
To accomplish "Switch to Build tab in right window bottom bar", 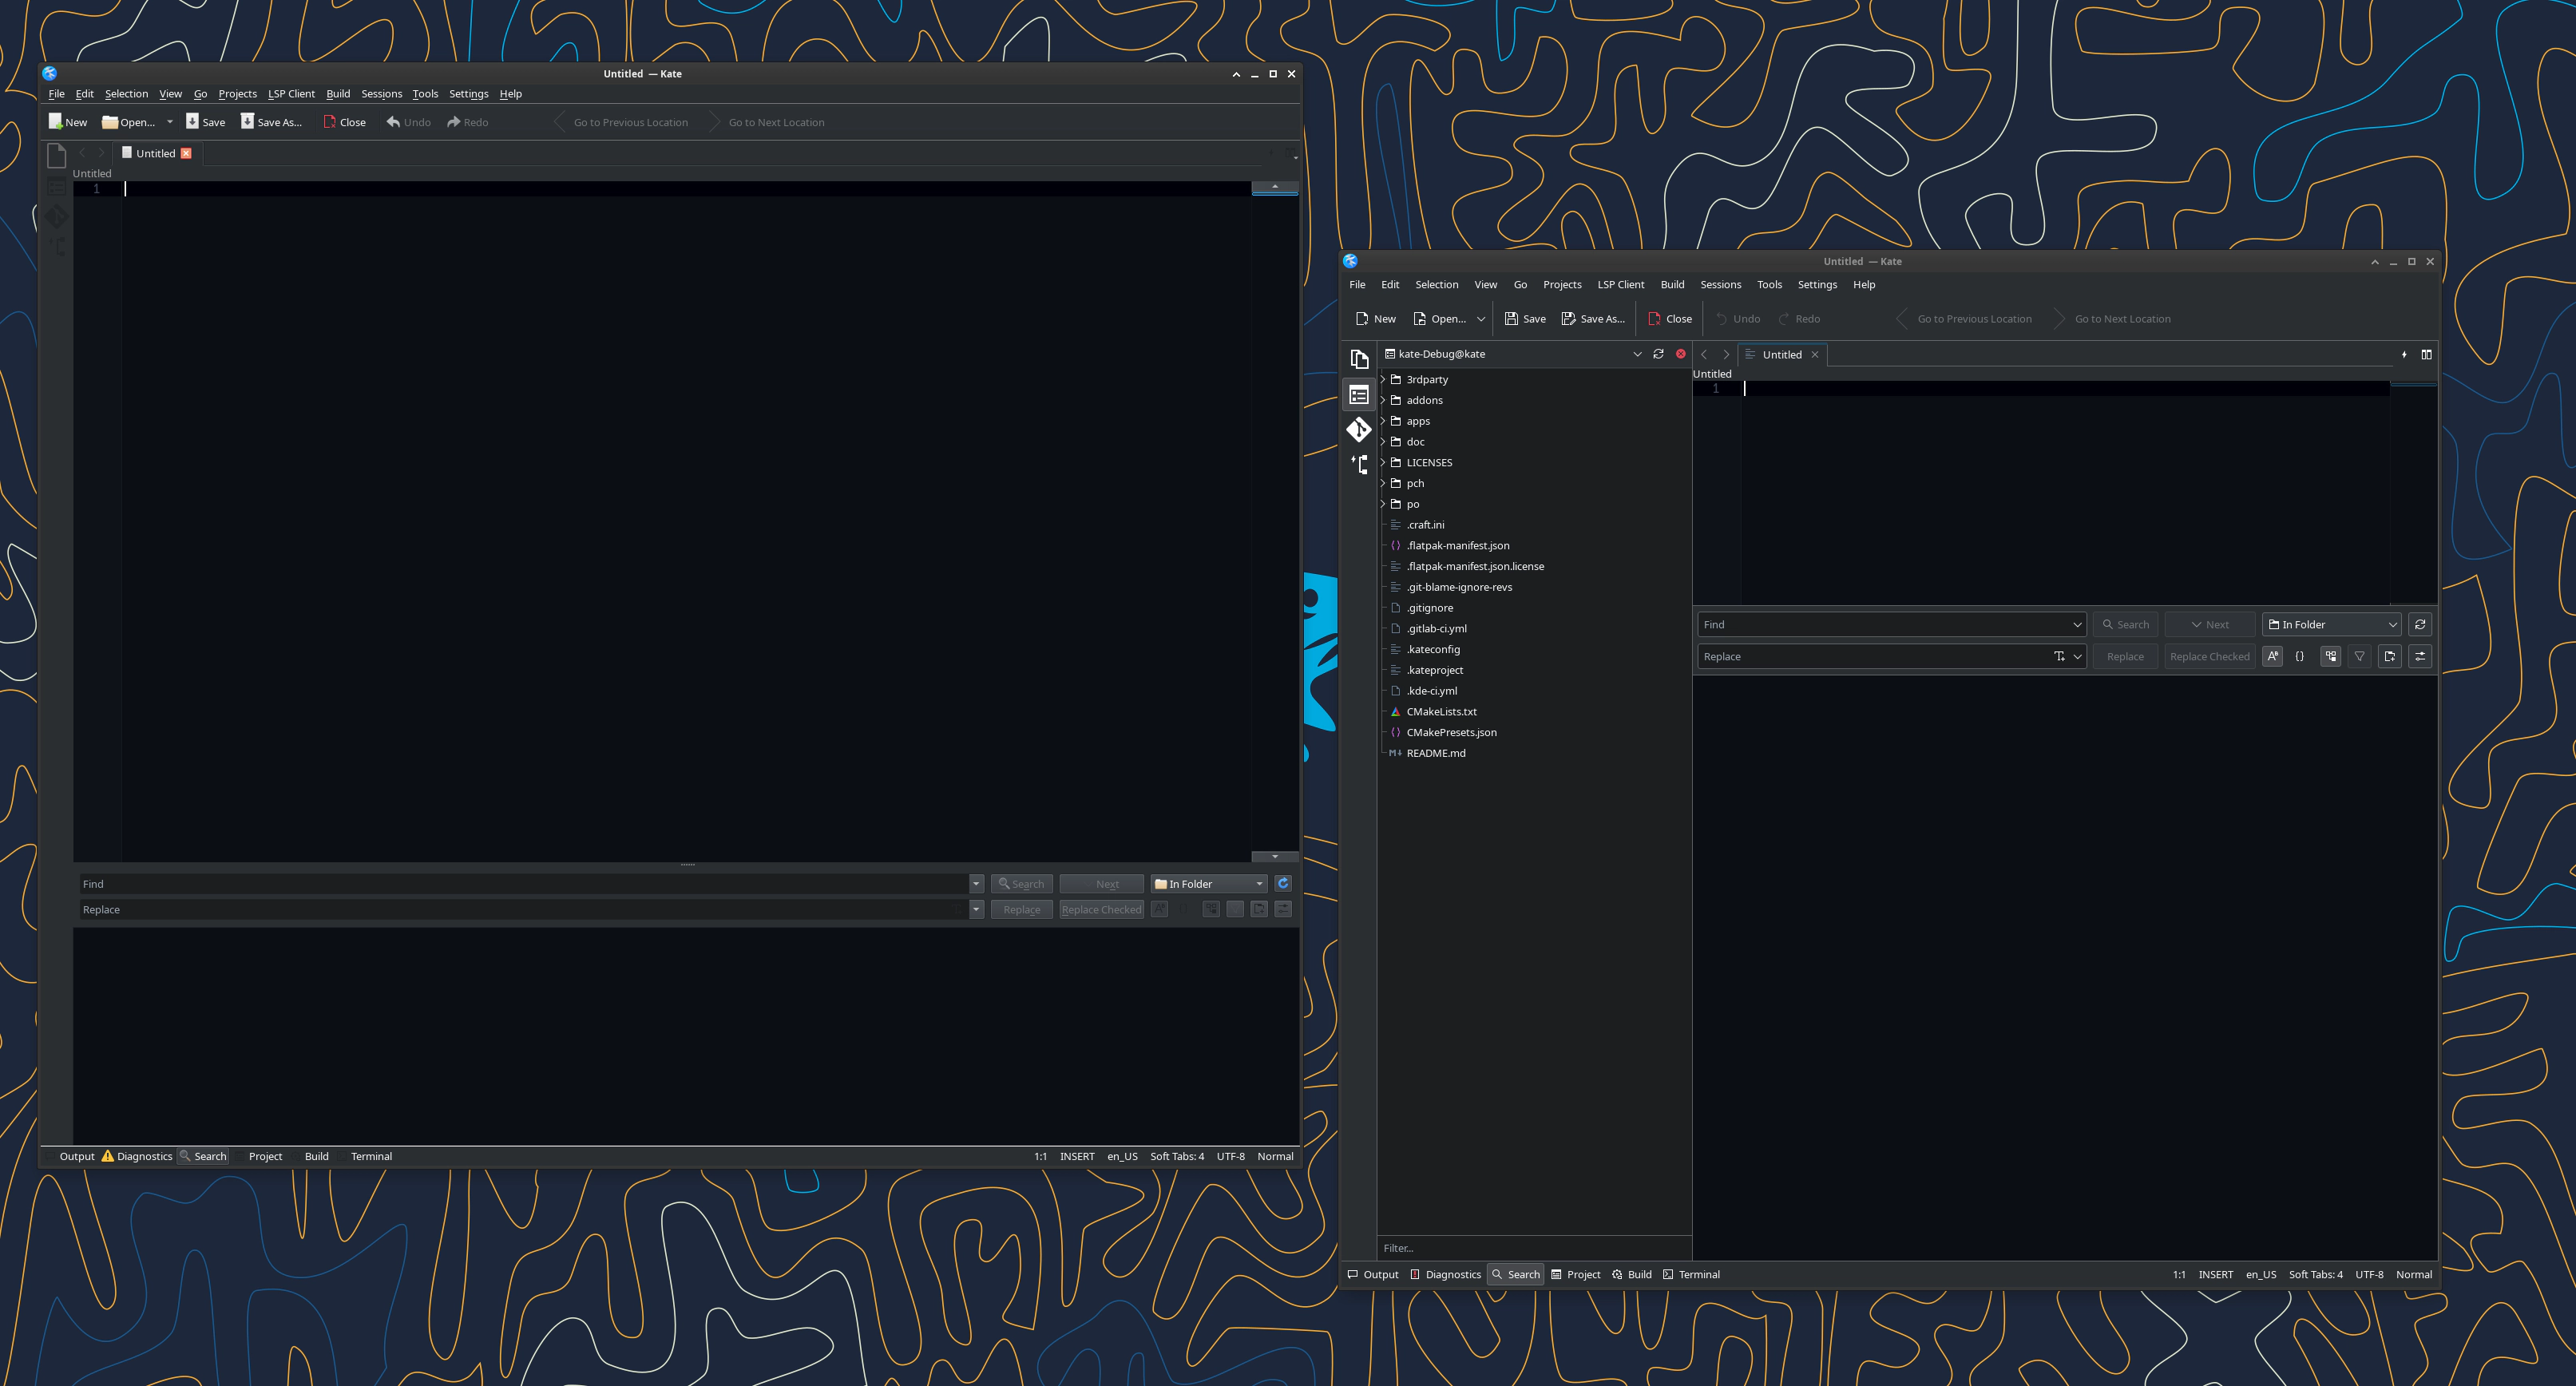I will click(x=1631, y=1274).
